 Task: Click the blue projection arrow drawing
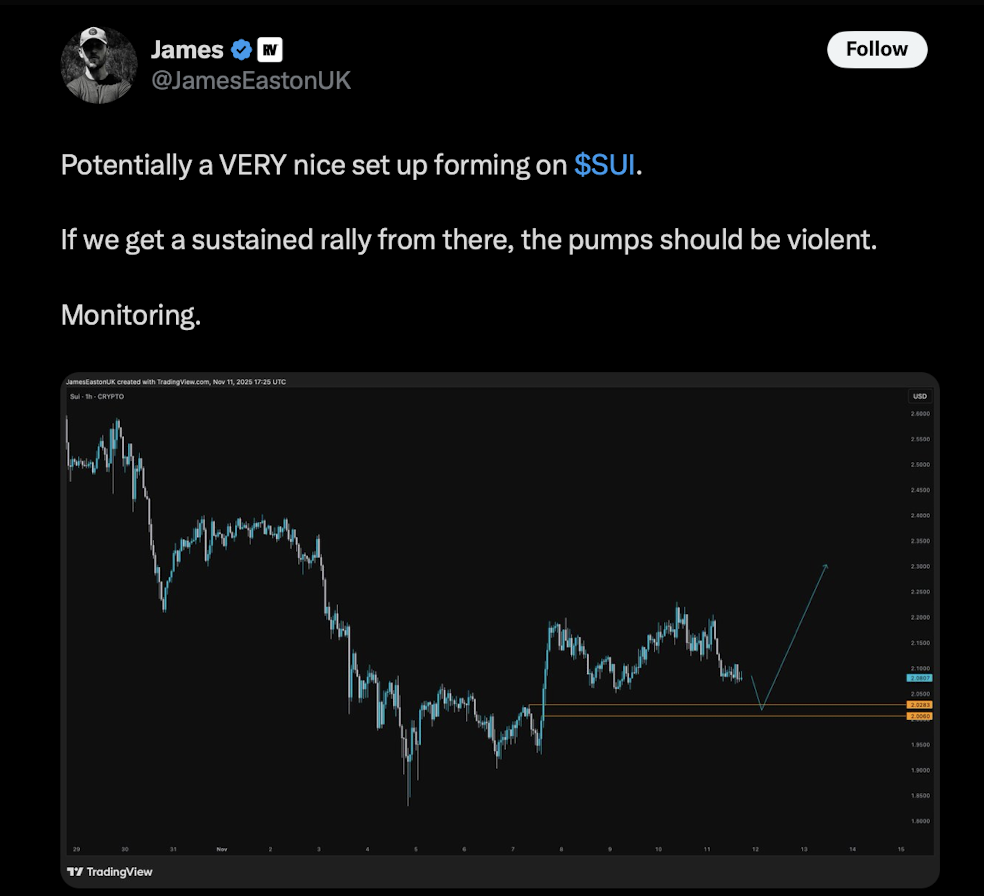[795, 640]
